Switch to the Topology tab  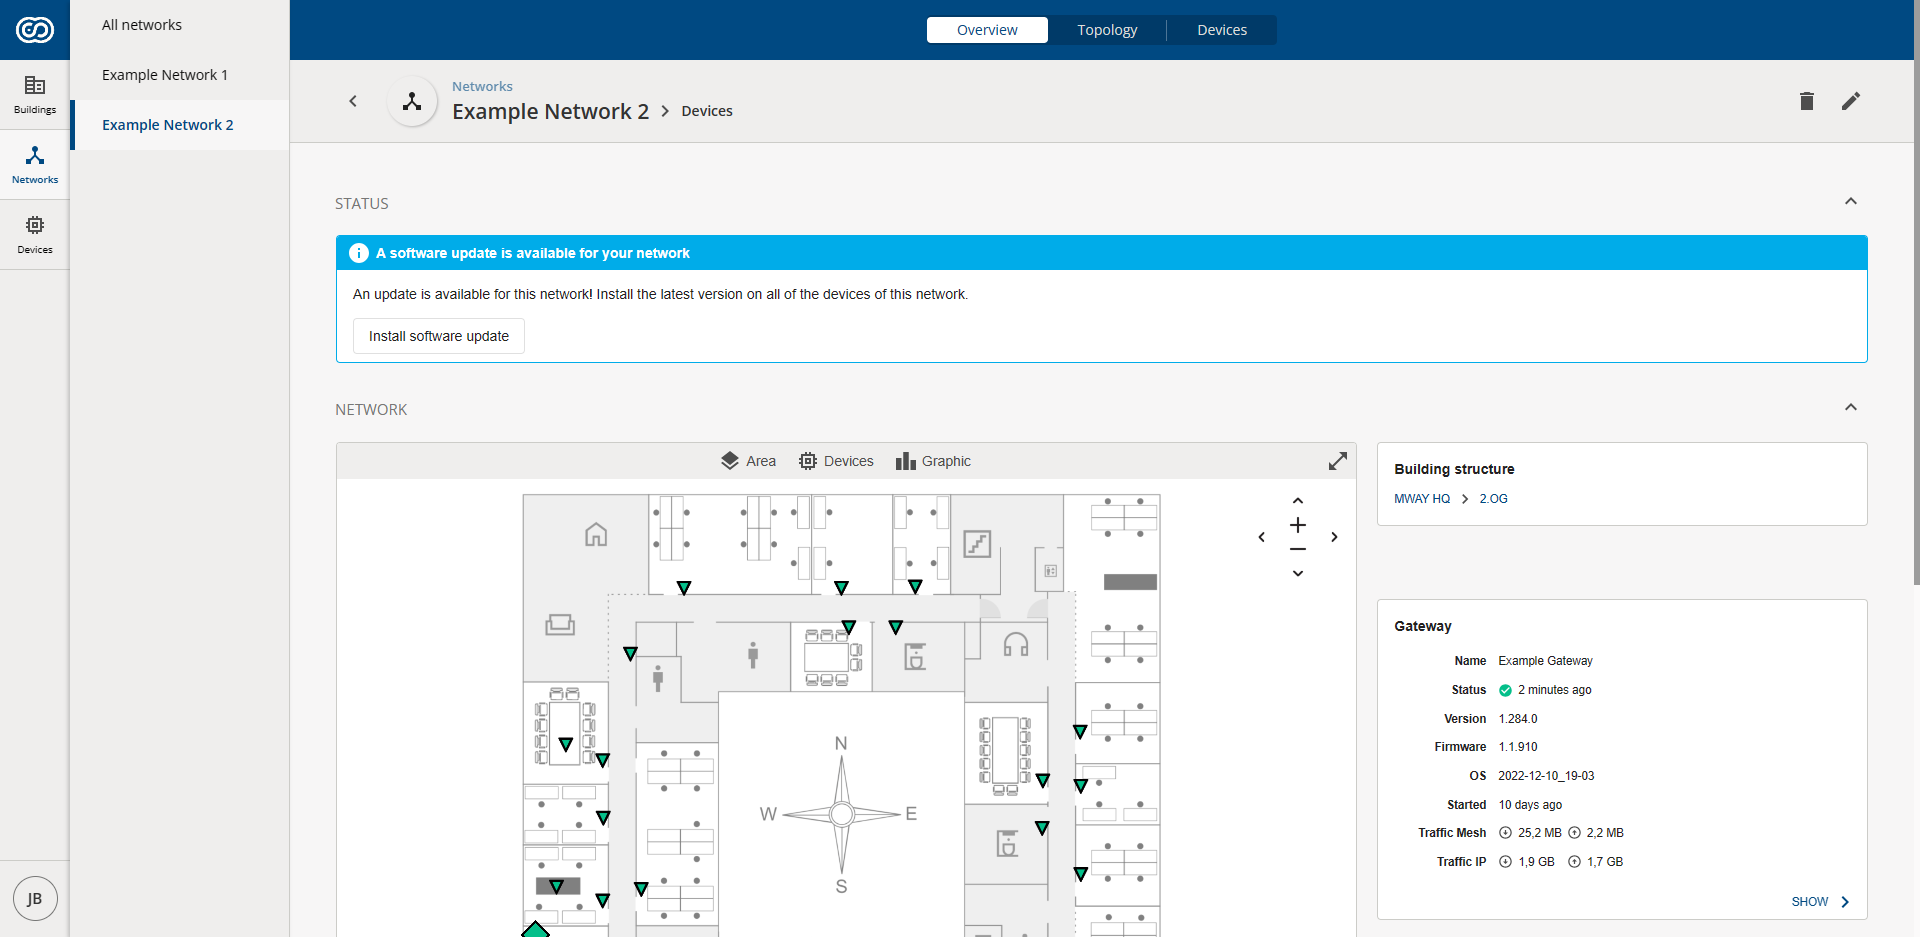pyautogui.click(x=1107, y=30)
